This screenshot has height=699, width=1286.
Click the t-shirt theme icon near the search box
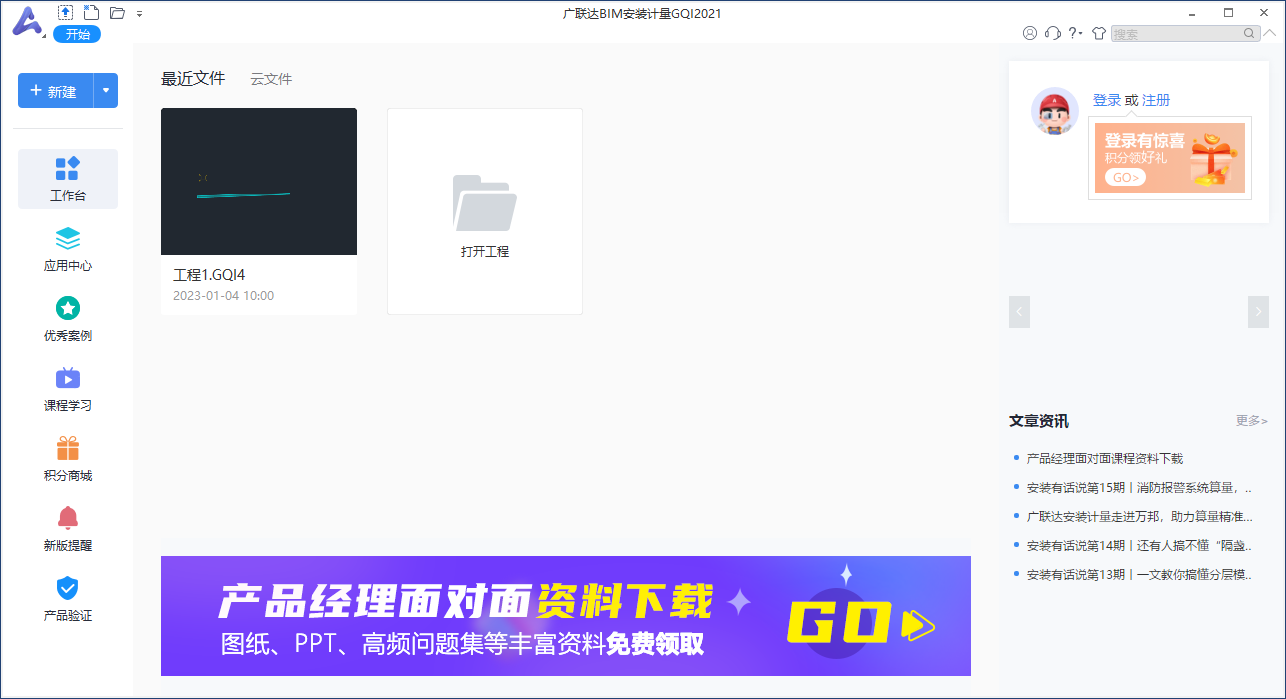[x=1098, y=32]
